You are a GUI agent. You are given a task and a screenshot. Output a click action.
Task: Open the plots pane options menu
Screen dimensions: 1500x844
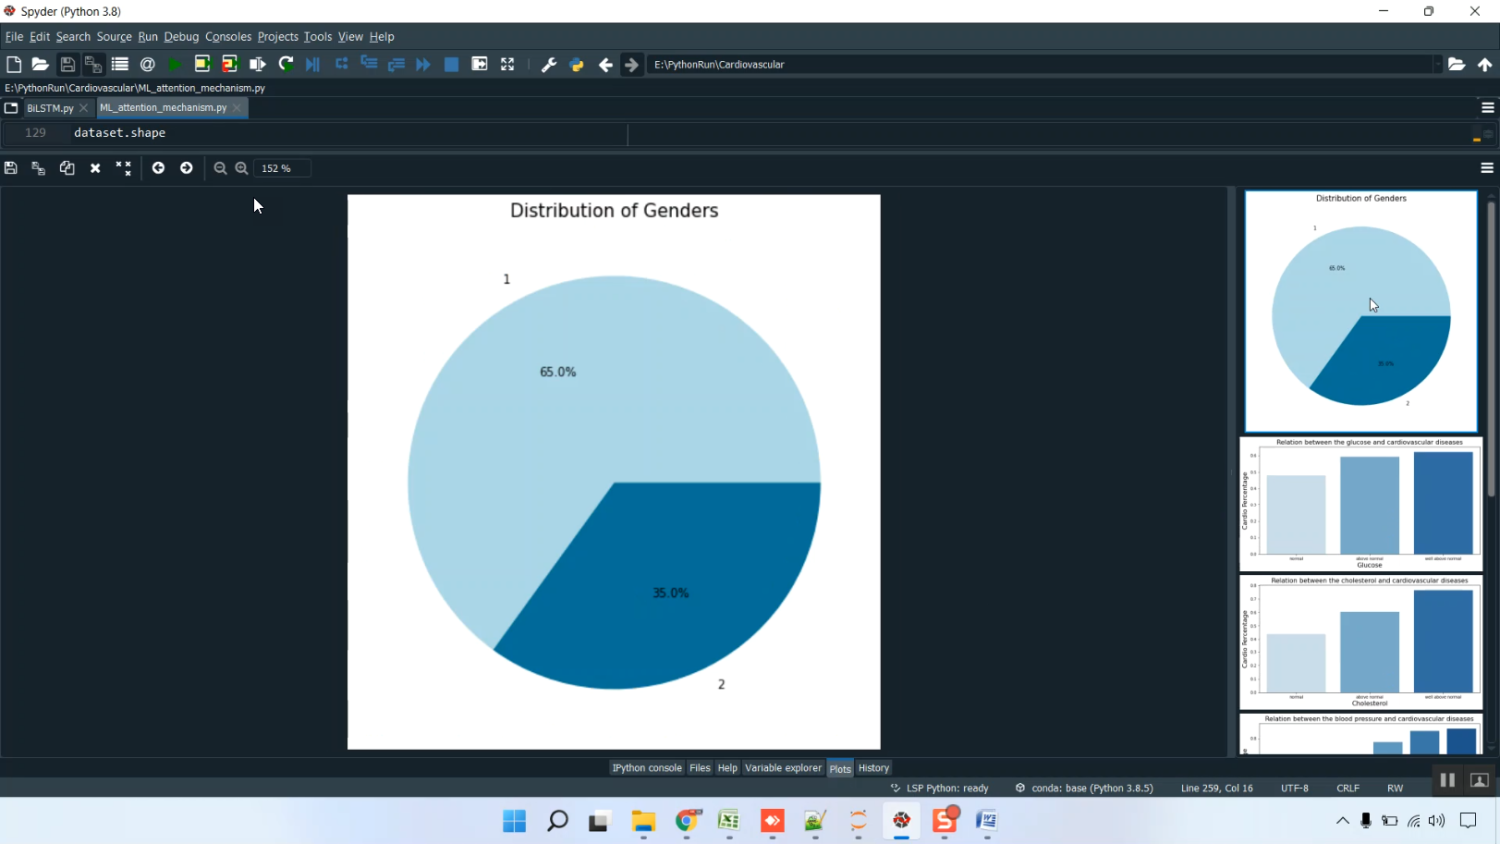click(1487, 168)
